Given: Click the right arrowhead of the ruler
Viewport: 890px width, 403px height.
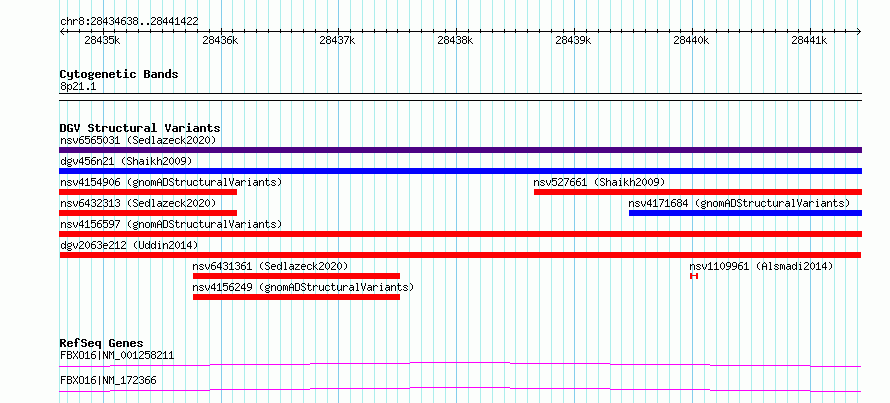Looking at the screenshot, I should click(x=859, y=31).
